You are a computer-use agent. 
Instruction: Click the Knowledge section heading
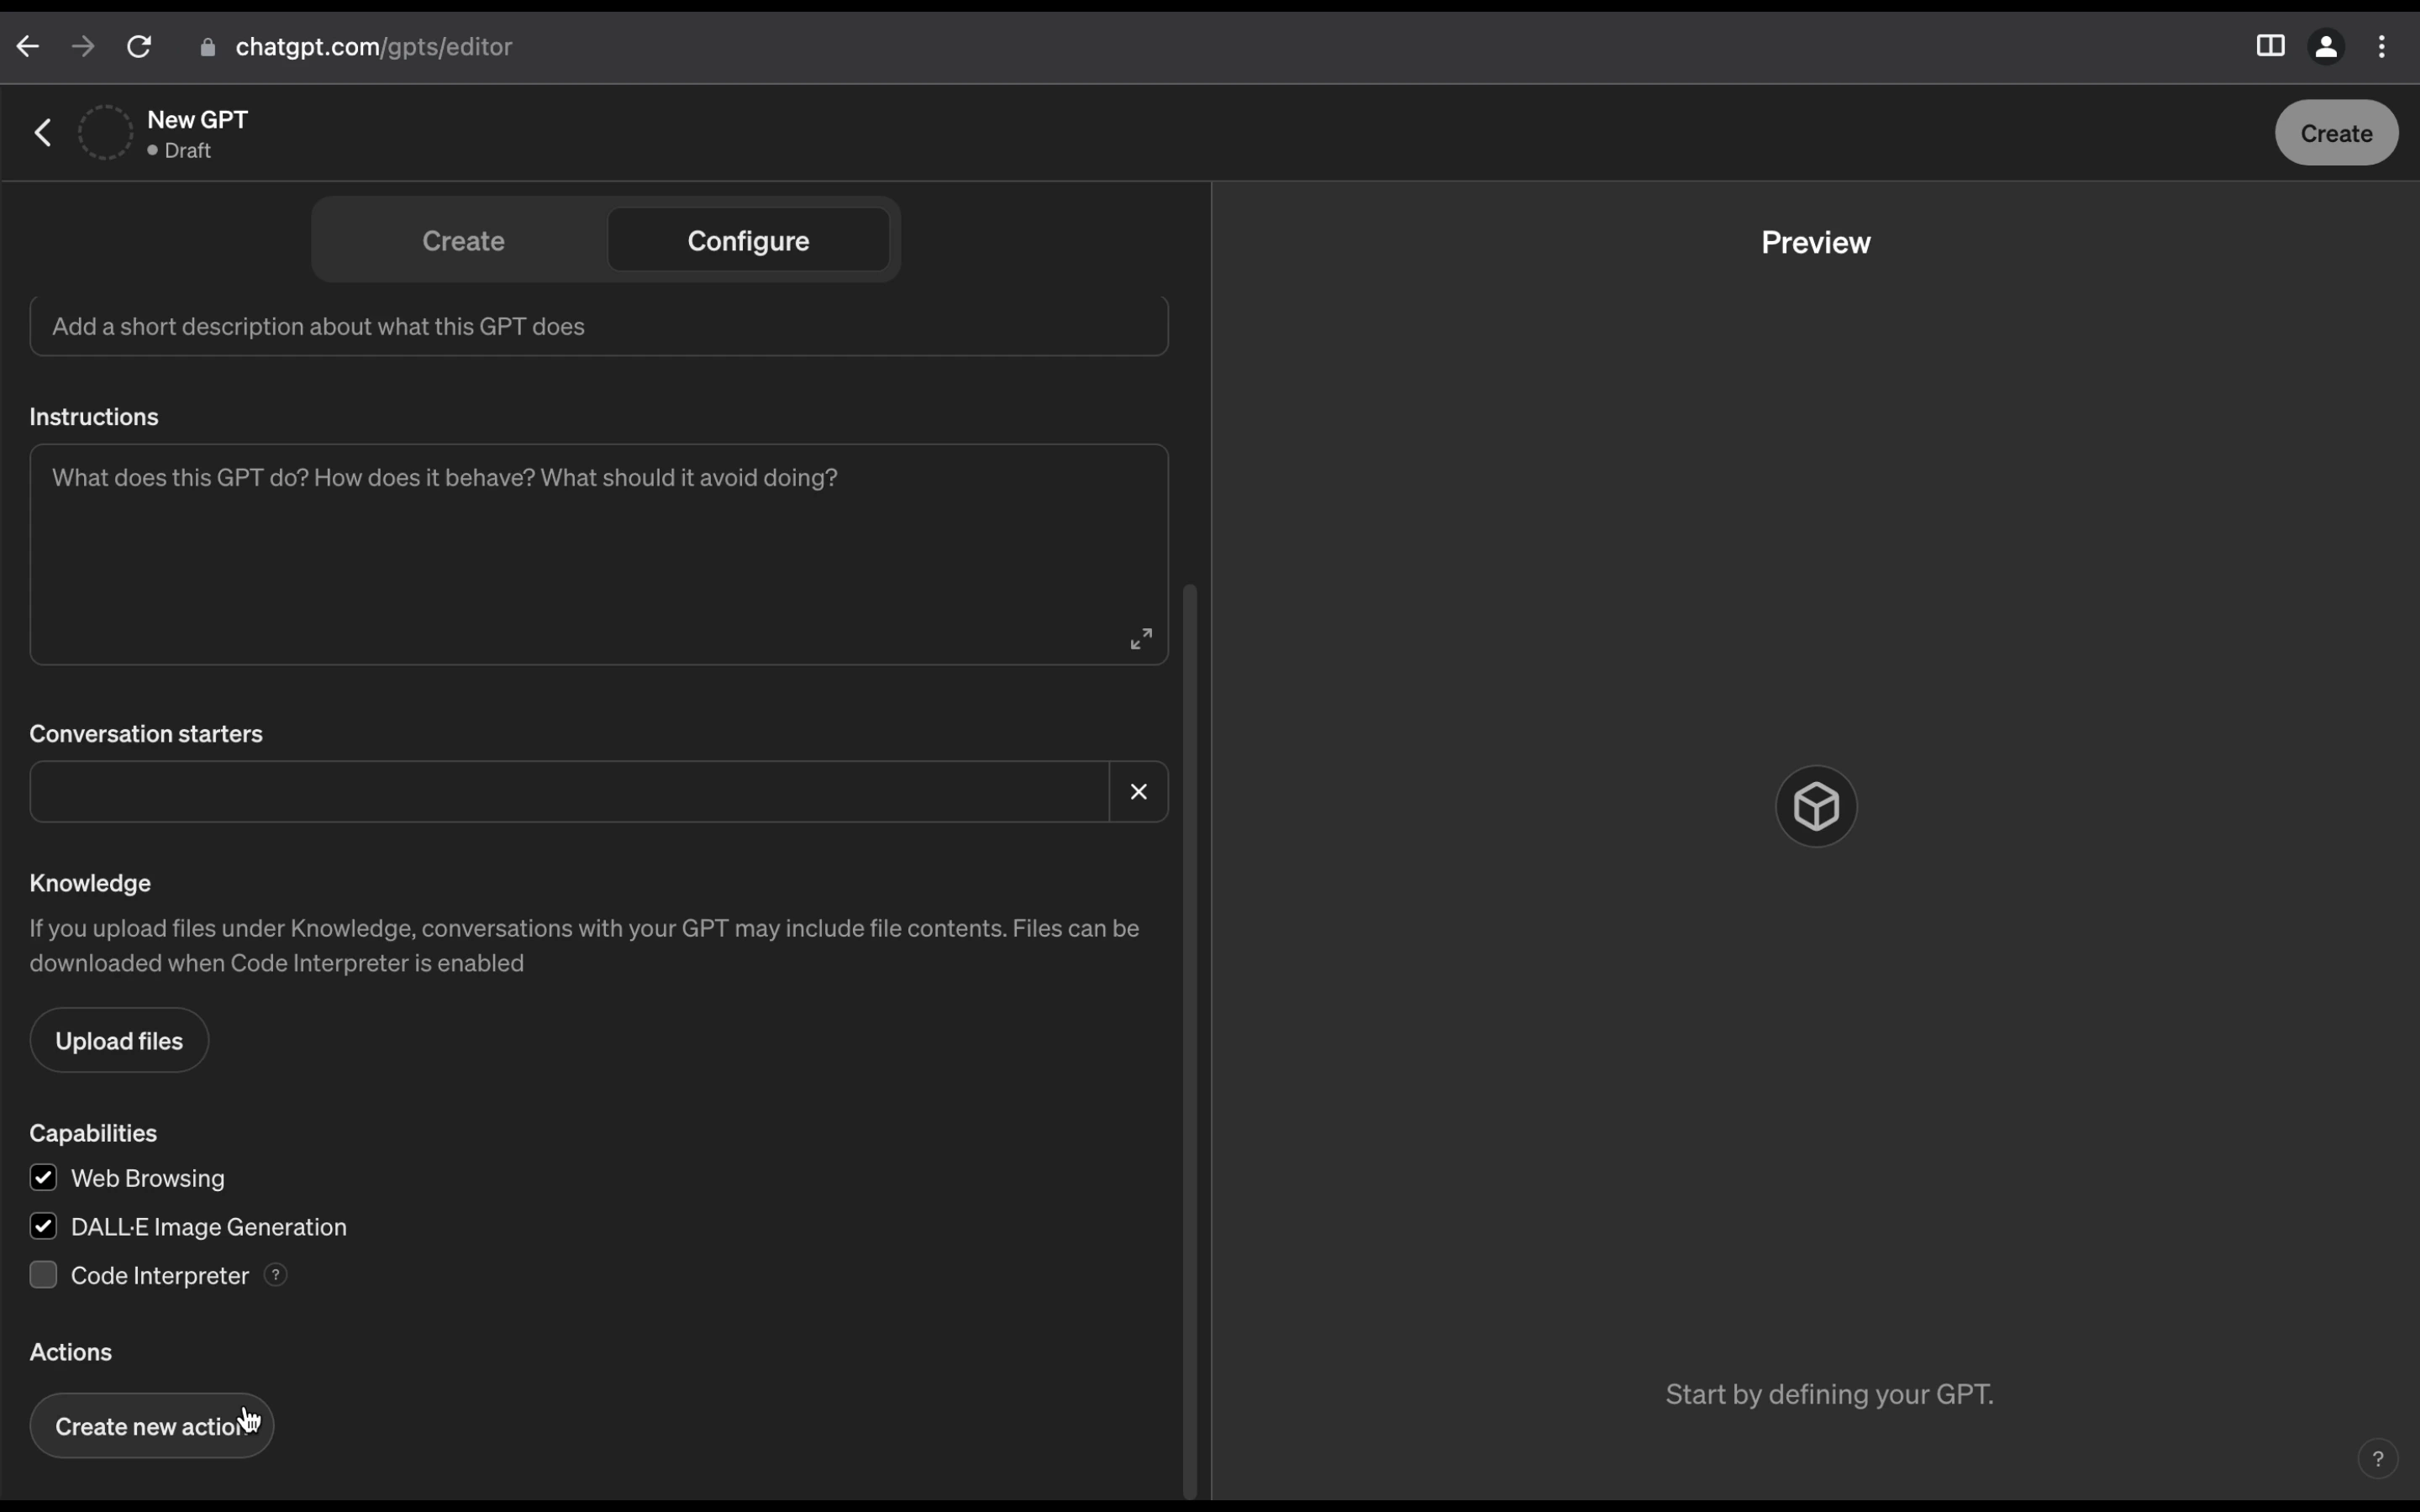click(90, 883)
